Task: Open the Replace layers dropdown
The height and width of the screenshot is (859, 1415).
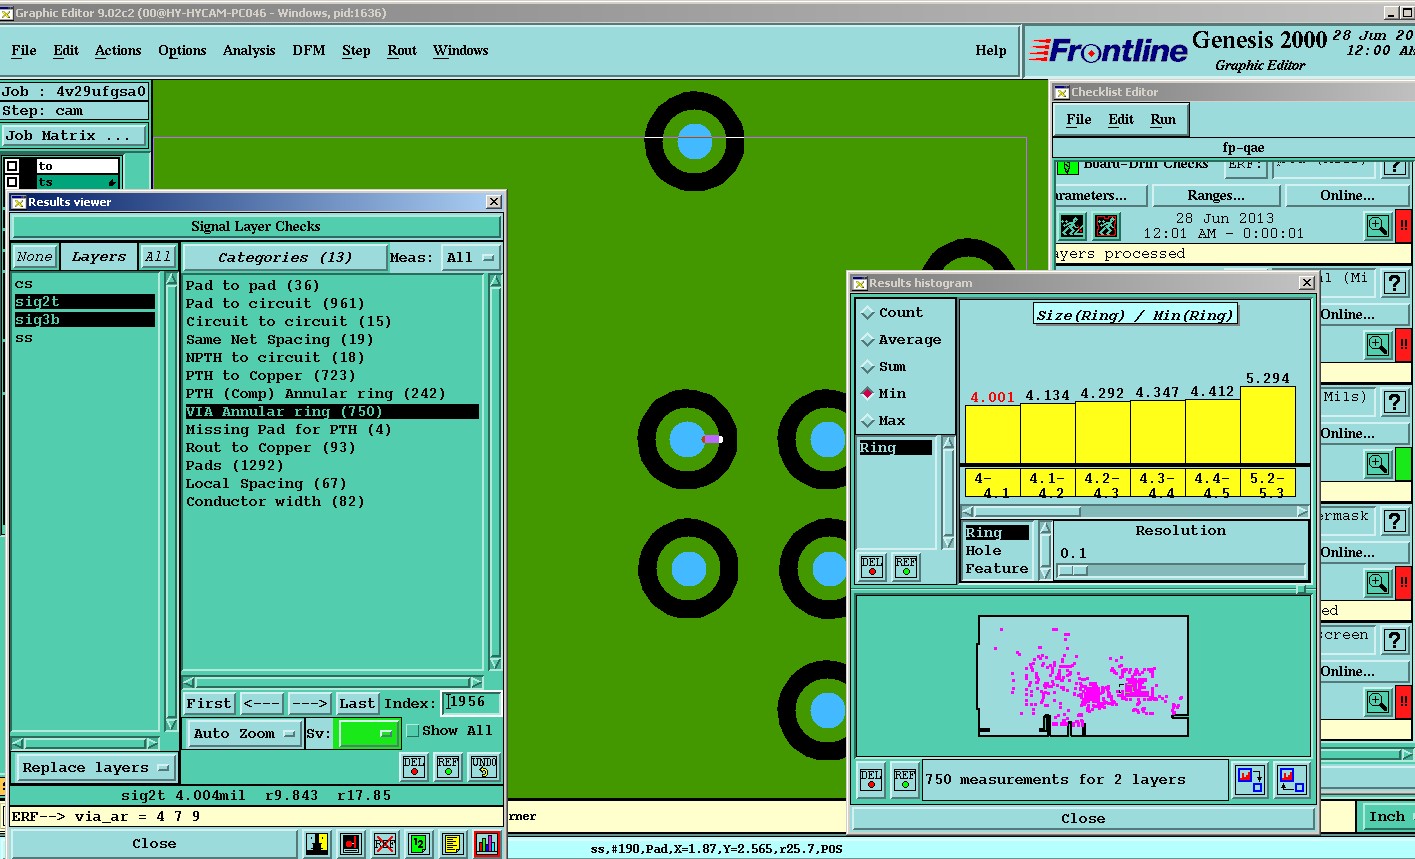Action: click(95, 768)
